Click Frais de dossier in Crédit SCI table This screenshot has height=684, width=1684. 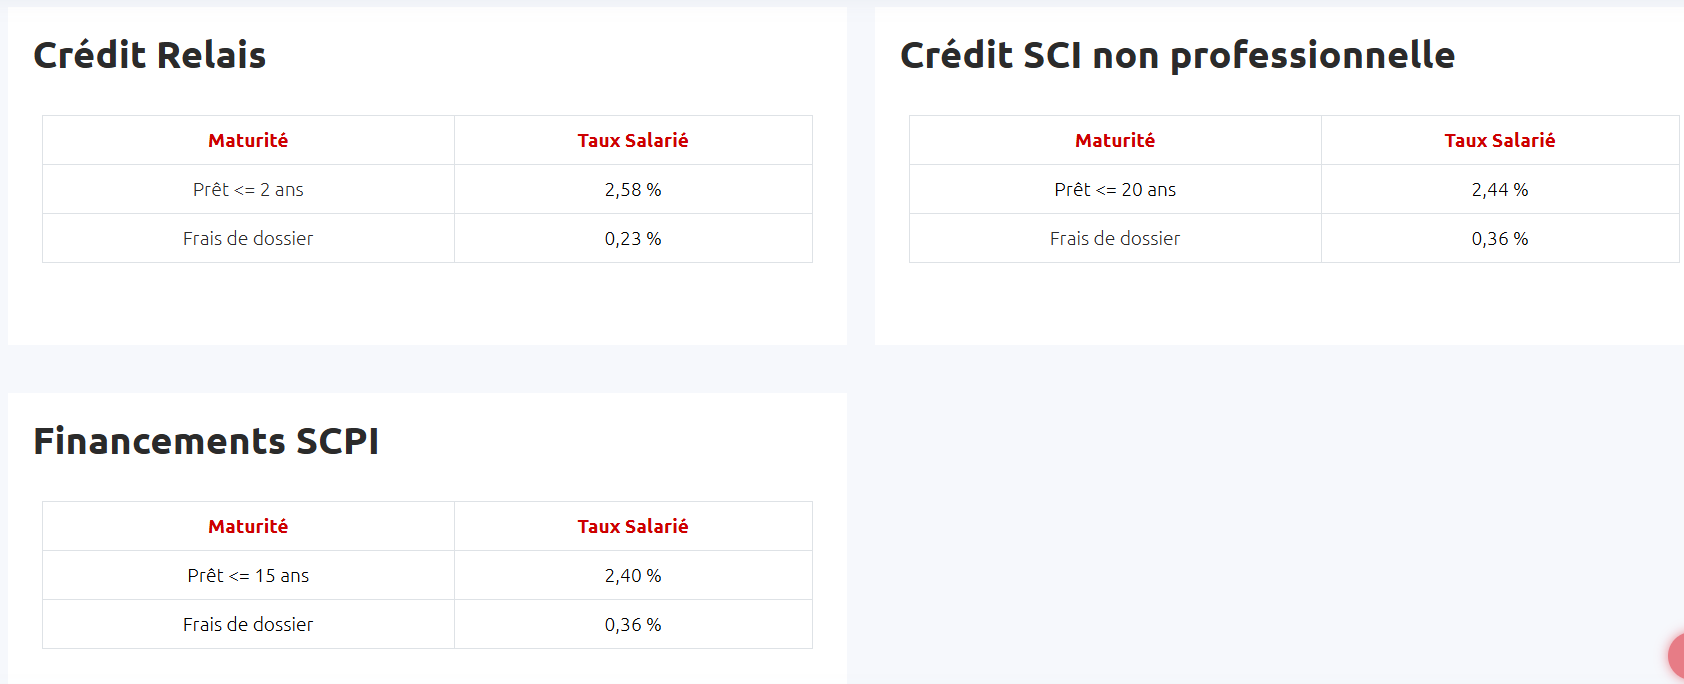click(x=1115, y=239)
